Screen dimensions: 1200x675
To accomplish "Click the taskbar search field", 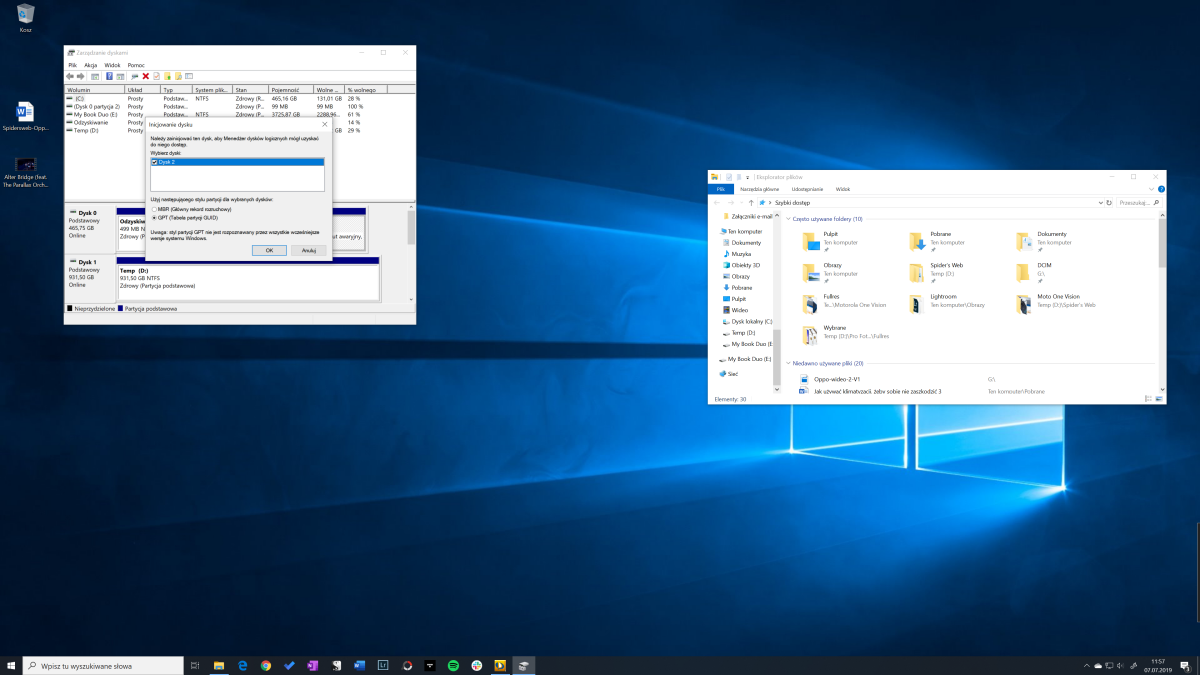I will (104, 665).
